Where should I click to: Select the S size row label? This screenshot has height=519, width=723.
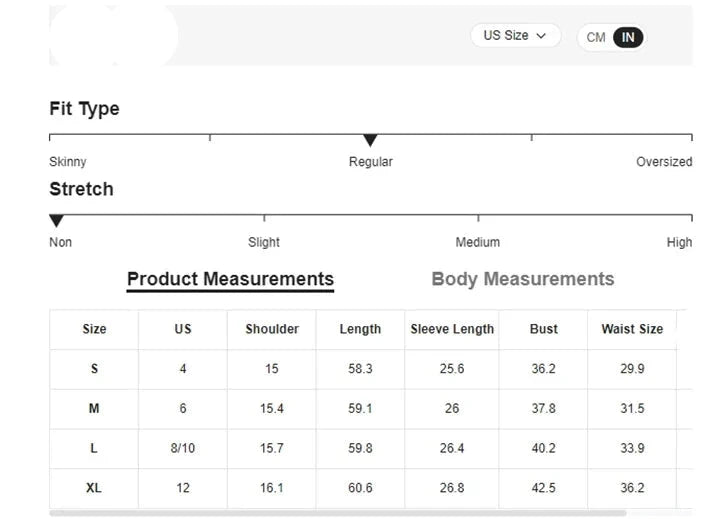pos(94,369)
